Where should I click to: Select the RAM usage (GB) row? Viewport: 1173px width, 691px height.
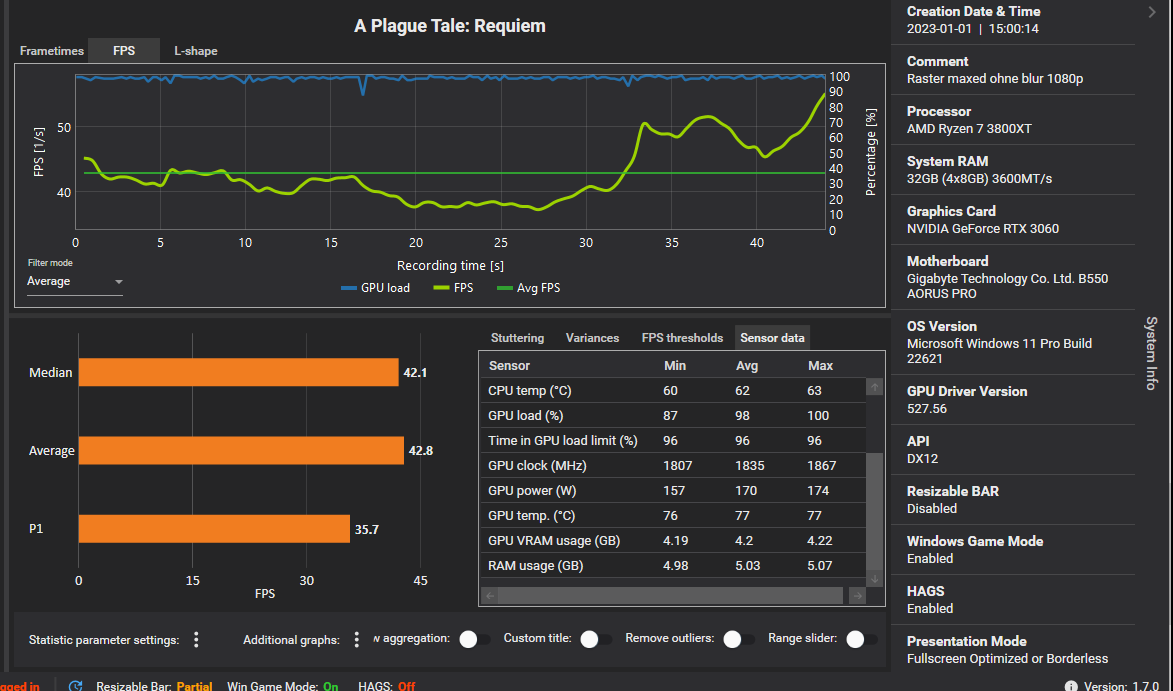pyautogui.click(x=673, y=565)
